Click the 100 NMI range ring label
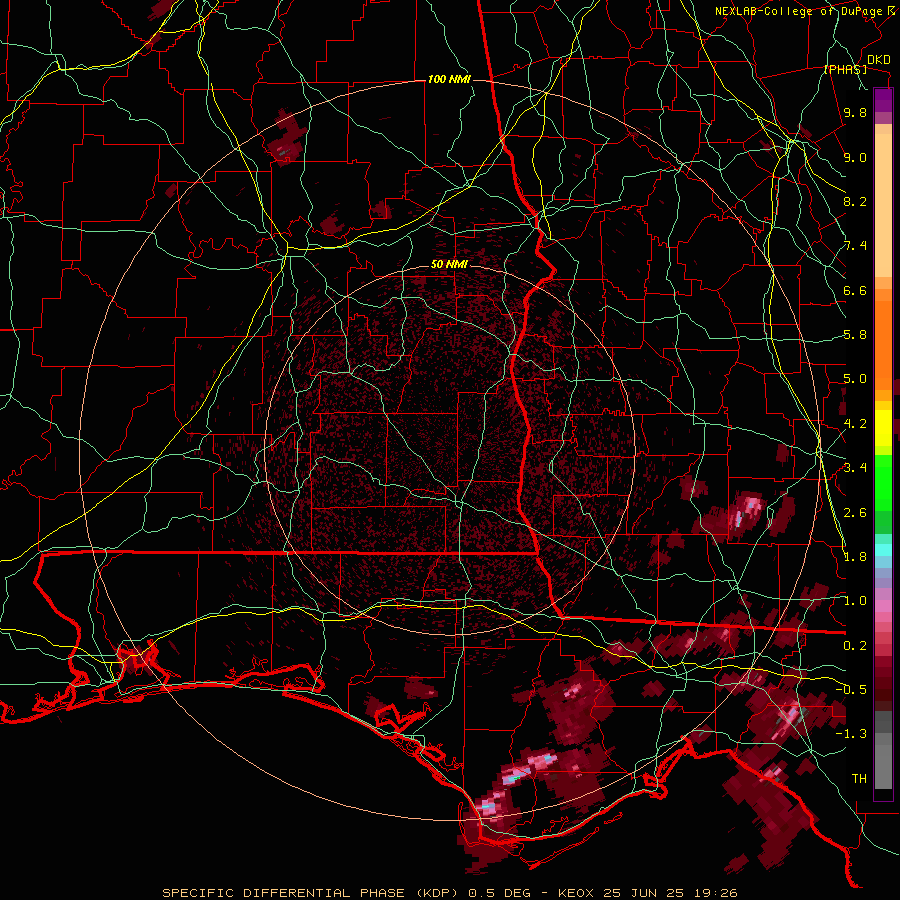 (449, 79)
